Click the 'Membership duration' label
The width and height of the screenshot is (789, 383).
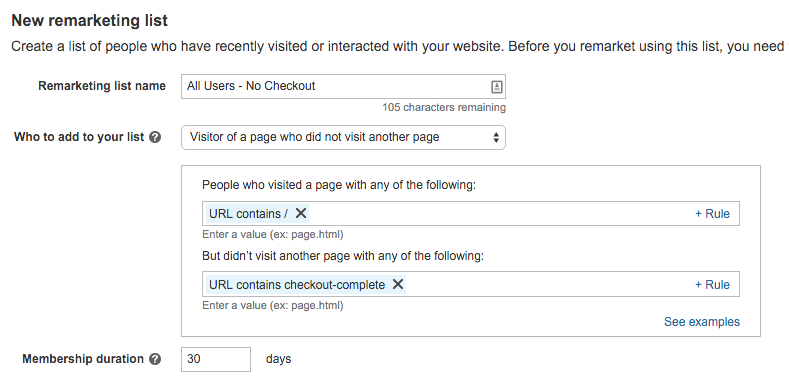click(x=83, y=359)
